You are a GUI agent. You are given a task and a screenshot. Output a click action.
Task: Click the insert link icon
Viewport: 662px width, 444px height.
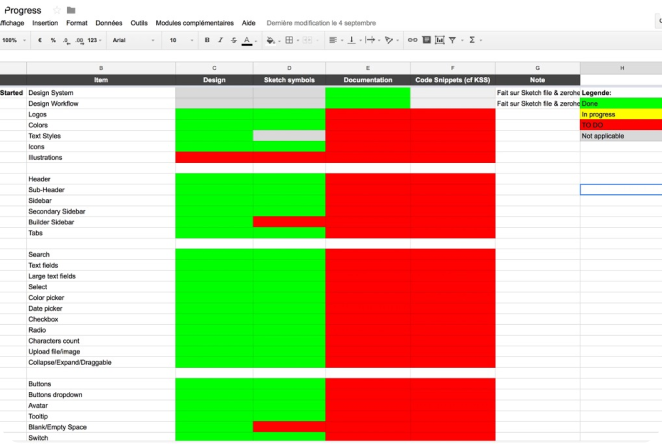pos(413,40)
